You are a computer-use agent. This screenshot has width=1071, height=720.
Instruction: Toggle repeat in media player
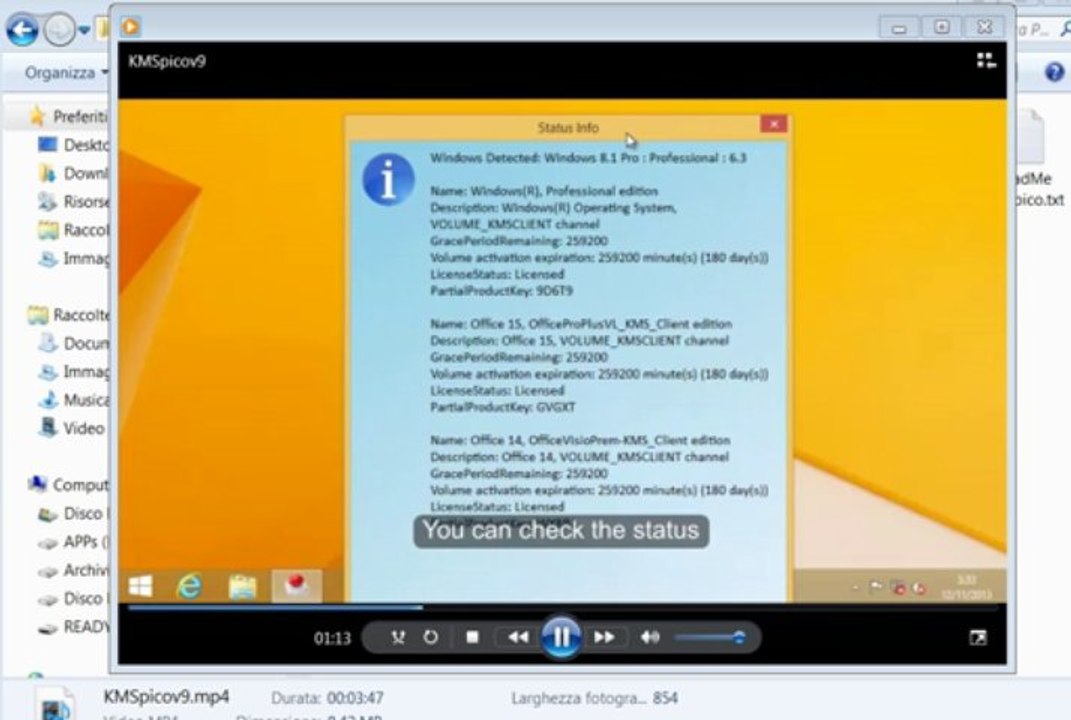point(430,637)
